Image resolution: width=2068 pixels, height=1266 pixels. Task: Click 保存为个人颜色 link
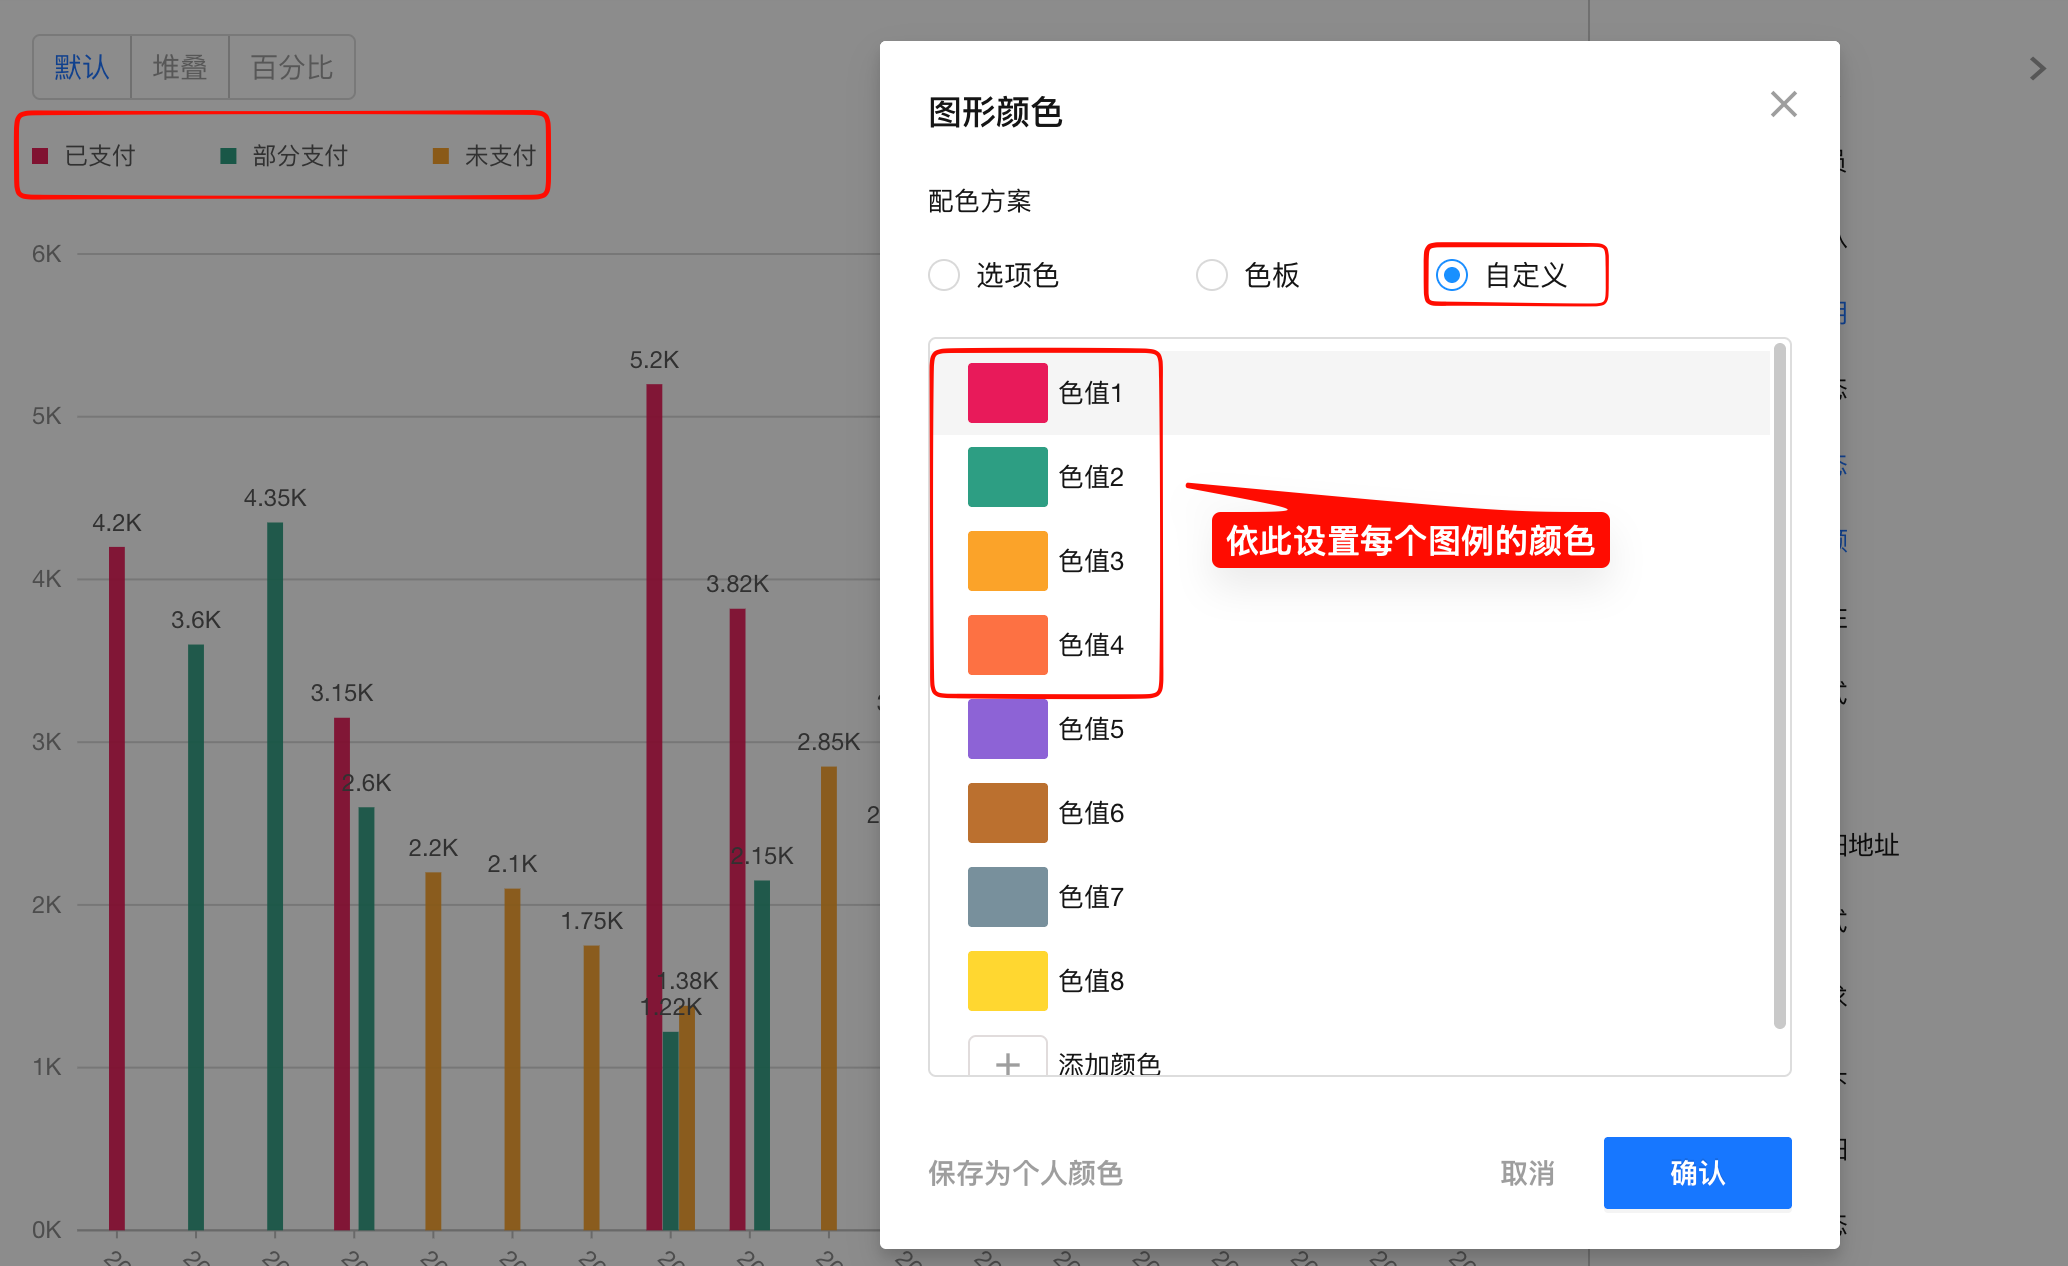(1025, 1173)
